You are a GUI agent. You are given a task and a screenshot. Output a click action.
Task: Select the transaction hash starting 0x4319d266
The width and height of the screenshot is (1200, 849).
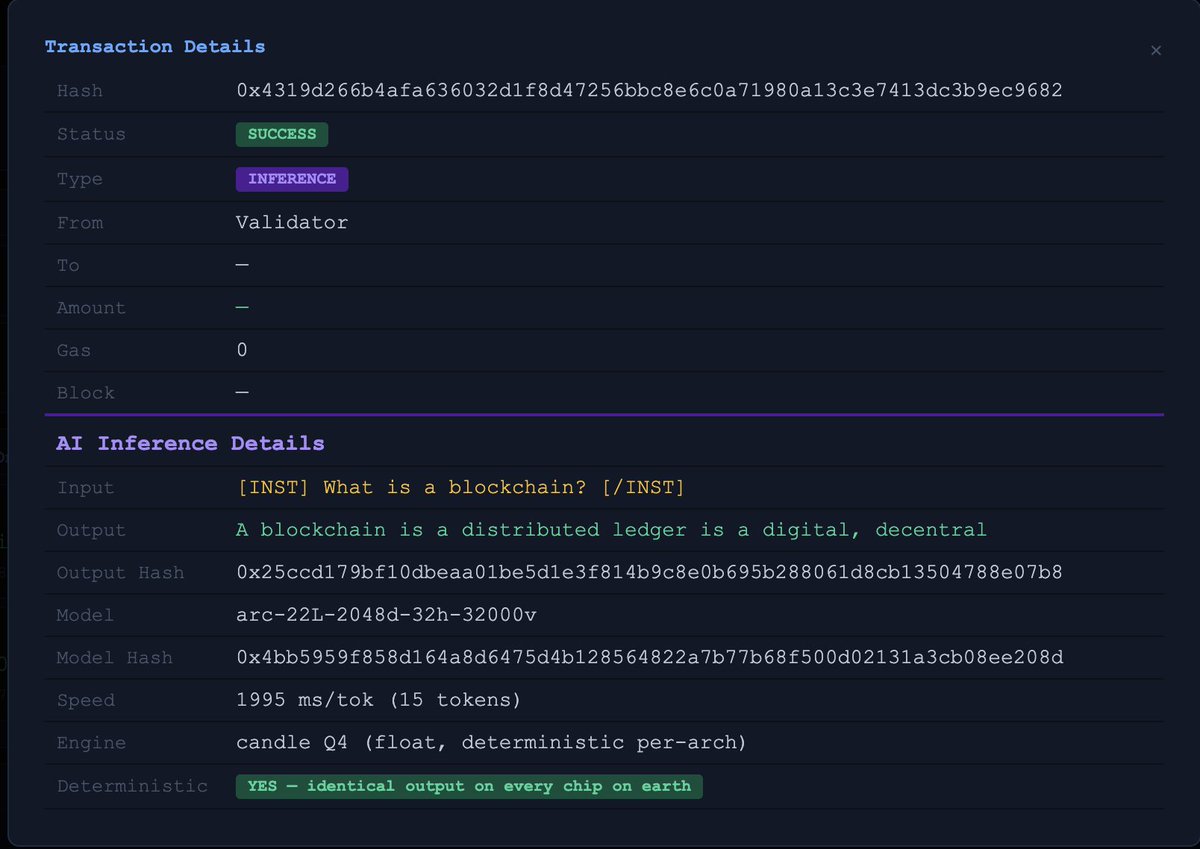point(649,90)
